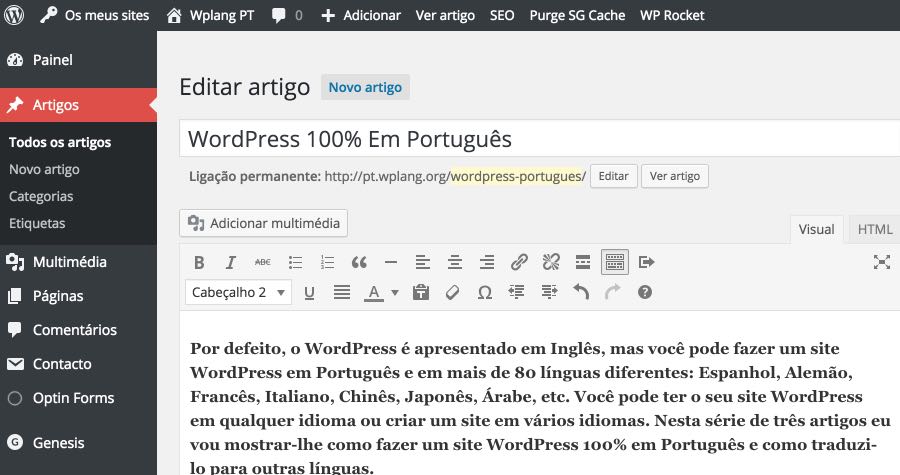900x475 pixels.
Task: Click the WordPress logo icon
Action: (x=14, y=15)
